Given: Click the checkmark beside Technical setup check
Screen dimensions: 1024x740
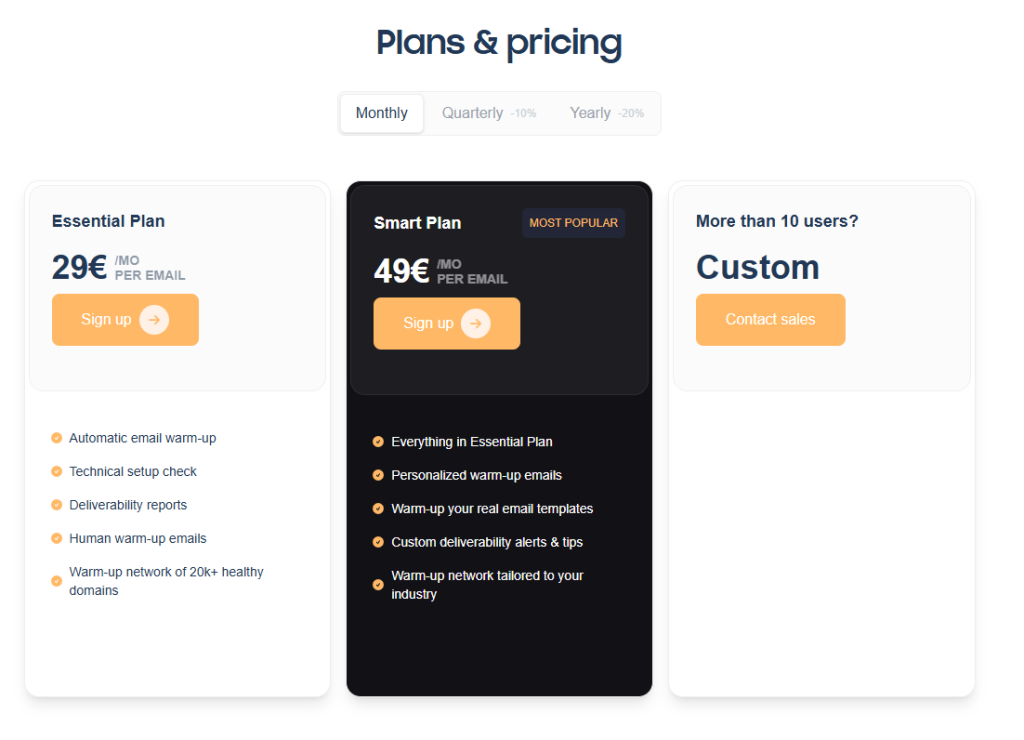Looking at the screenshot, I should (55, 471).
